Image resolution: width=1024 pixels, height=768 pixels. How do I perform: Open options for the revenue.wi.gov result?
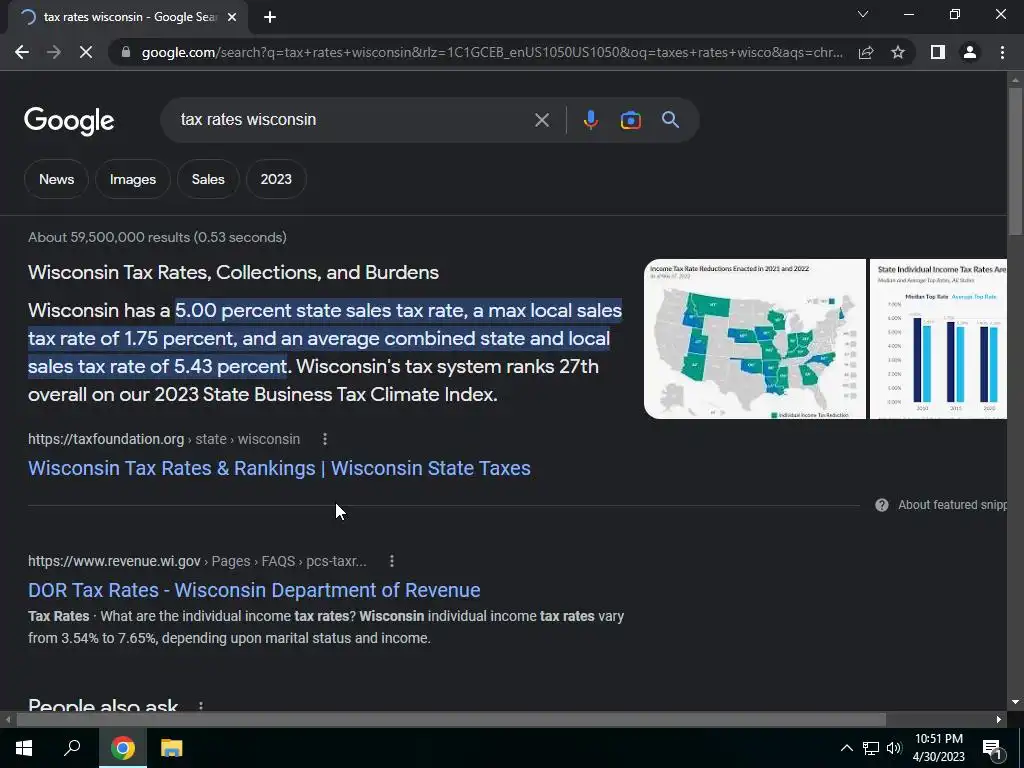391,561
